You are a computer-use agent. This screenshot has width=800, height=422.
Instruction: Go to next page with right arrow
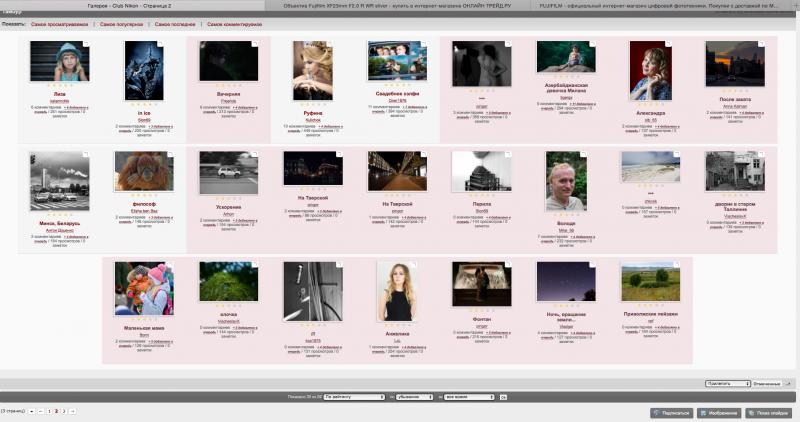72,411
